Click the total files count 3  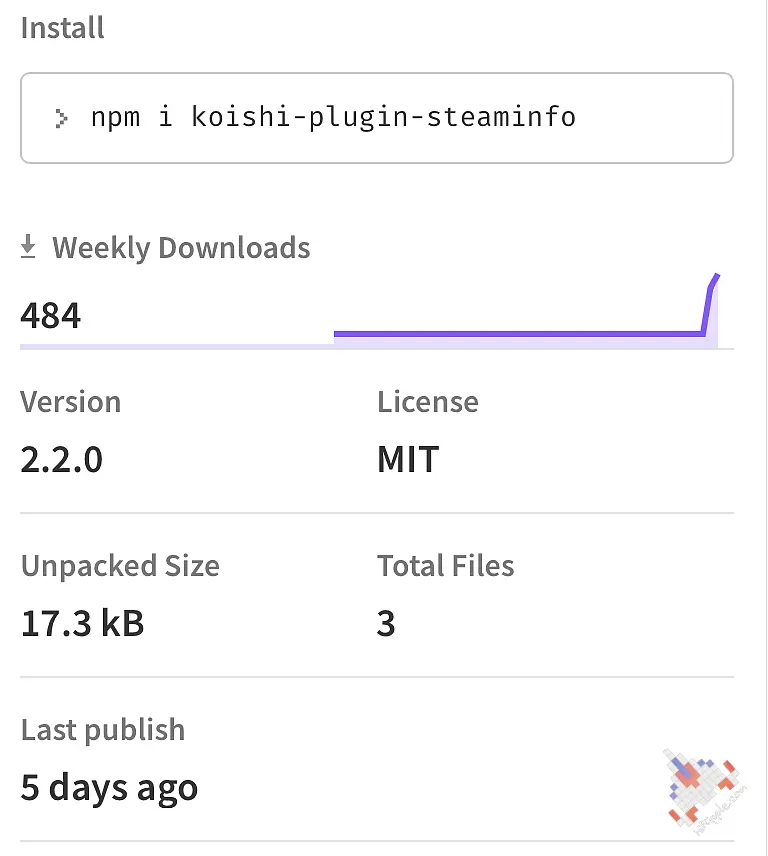[x=385, y=623]
